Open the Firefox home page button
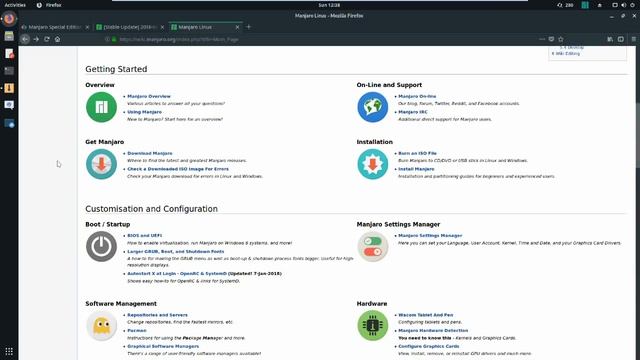The image size is (640, 360). [58, 39]
